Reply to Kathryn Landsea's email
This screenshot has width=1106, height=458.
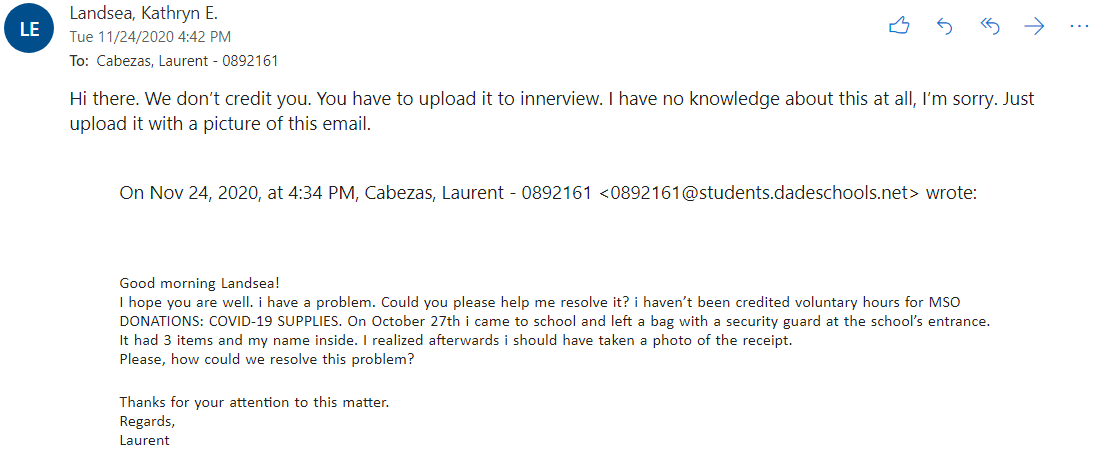click(x=945, y=27)
